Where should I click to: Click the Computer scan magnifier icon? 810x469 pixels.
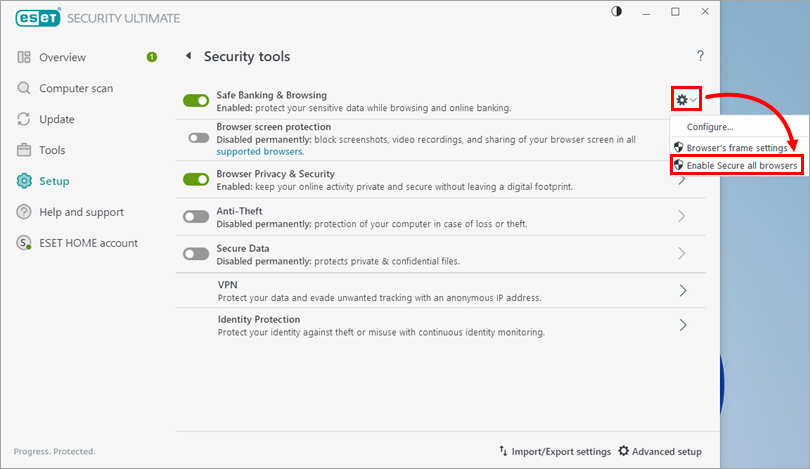tap(24, 88)
